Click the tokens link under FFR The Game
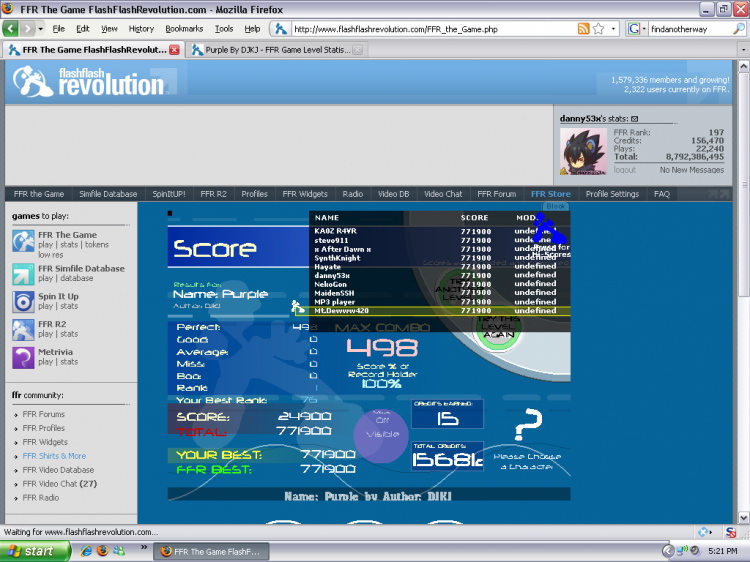 pyautogui.click(x=97, y=245)
